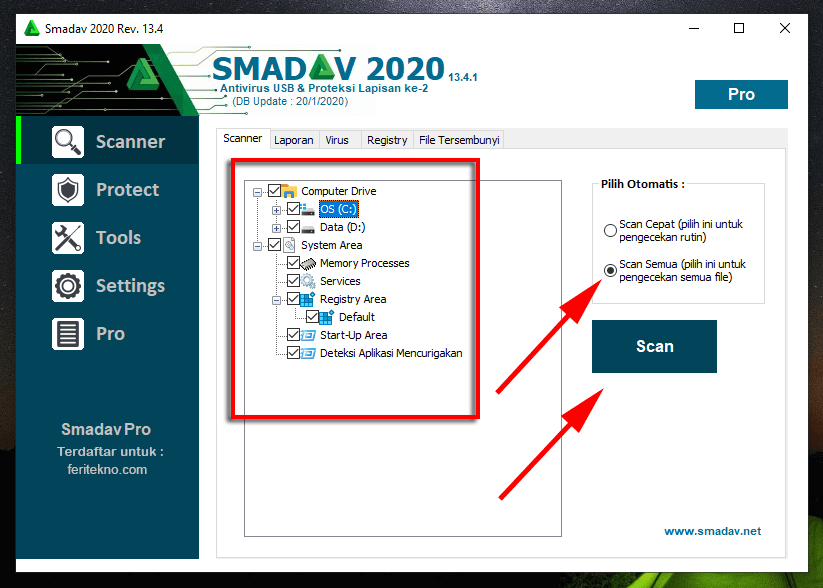This screenshot has height=588, width=823.
Task: Click the DB Update 20/1/2020 text
Action: [x=290, y=101]
